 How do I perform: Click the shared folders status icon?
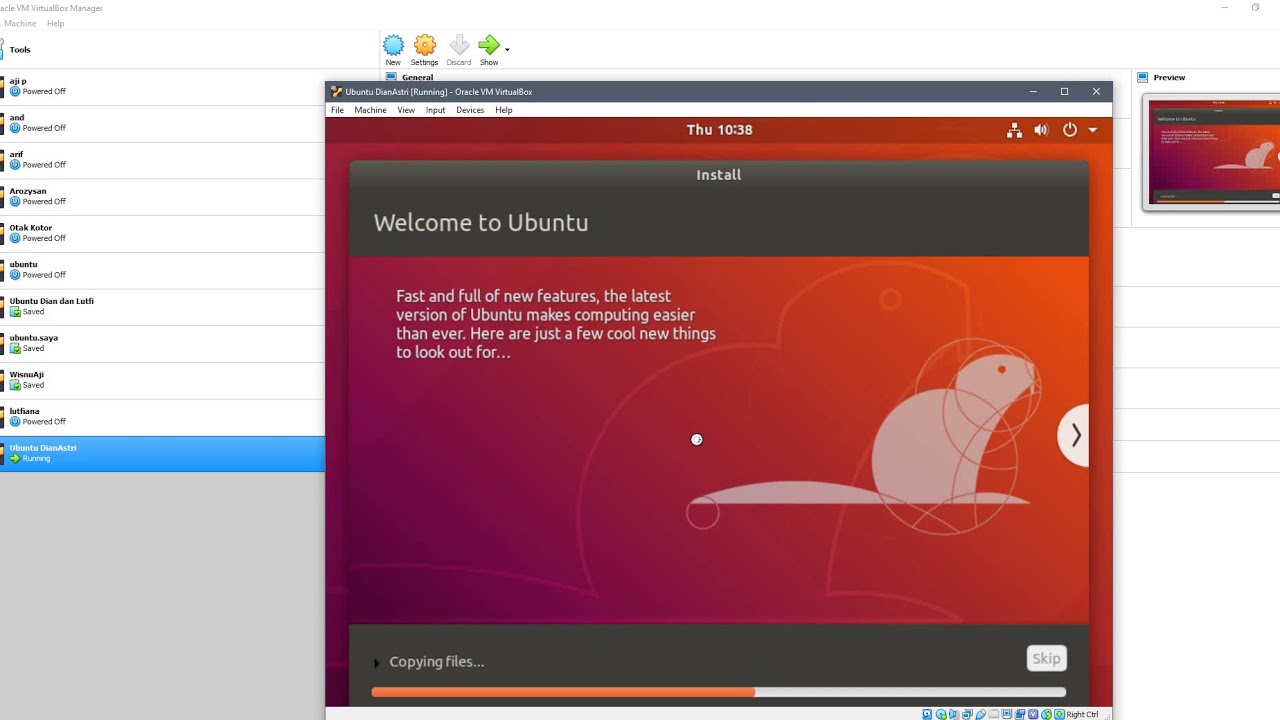coord(994,714)
